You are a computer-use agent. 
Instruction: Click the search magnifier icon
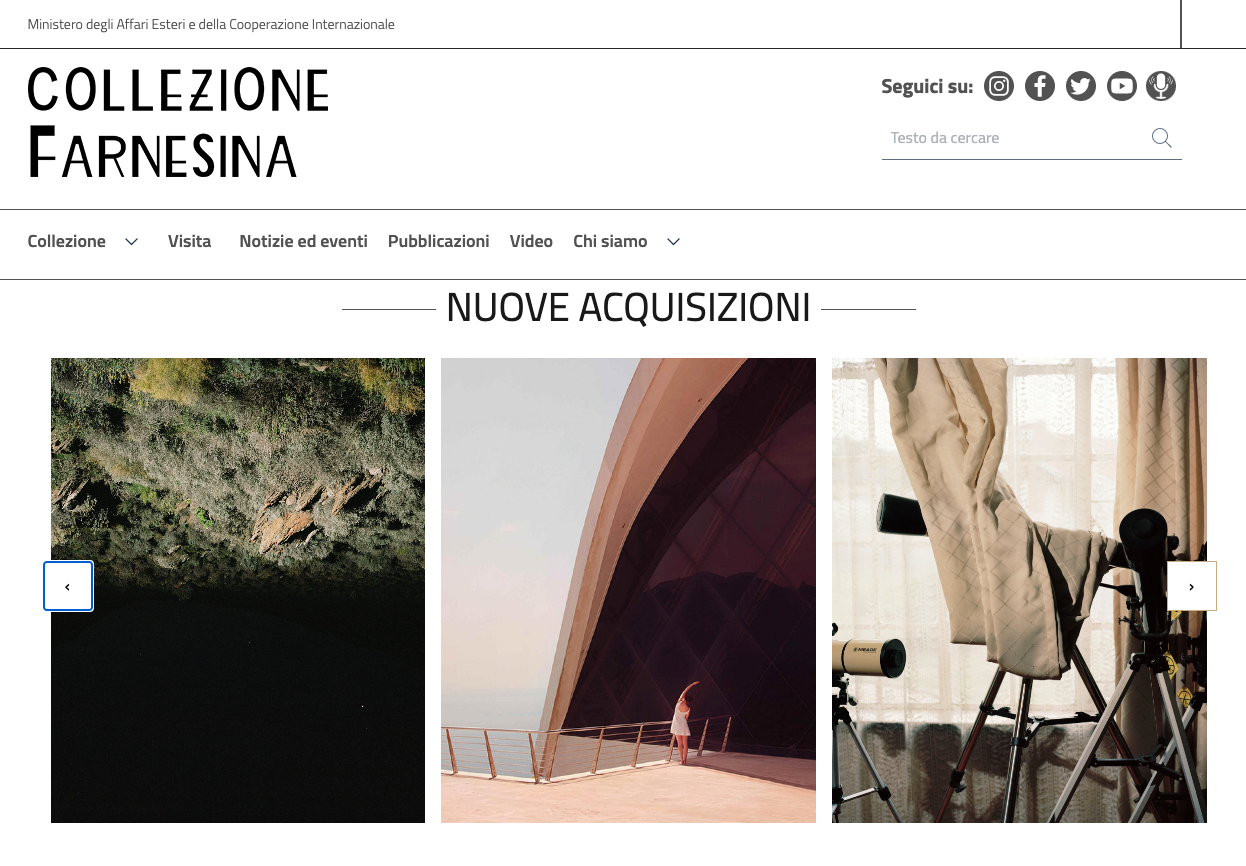tap(1161, 138)
